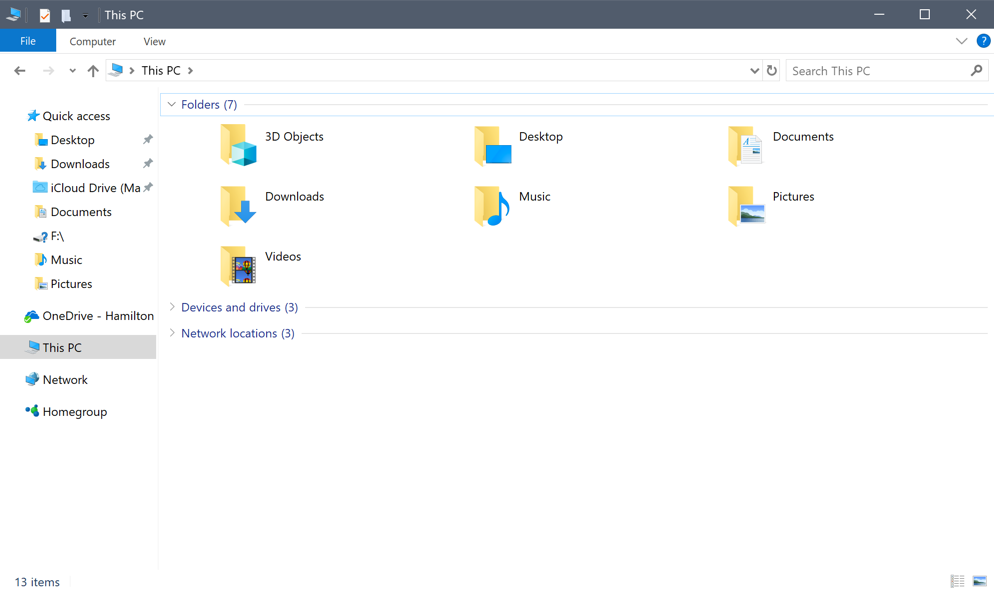
Task: Select This PC in navigation pane
Action: point(78,347)
